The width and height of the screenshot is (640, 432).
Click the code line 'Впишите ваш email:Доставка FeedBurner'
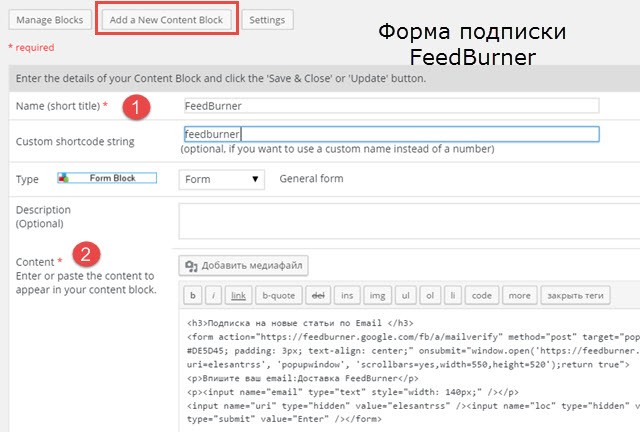[302, 378]
